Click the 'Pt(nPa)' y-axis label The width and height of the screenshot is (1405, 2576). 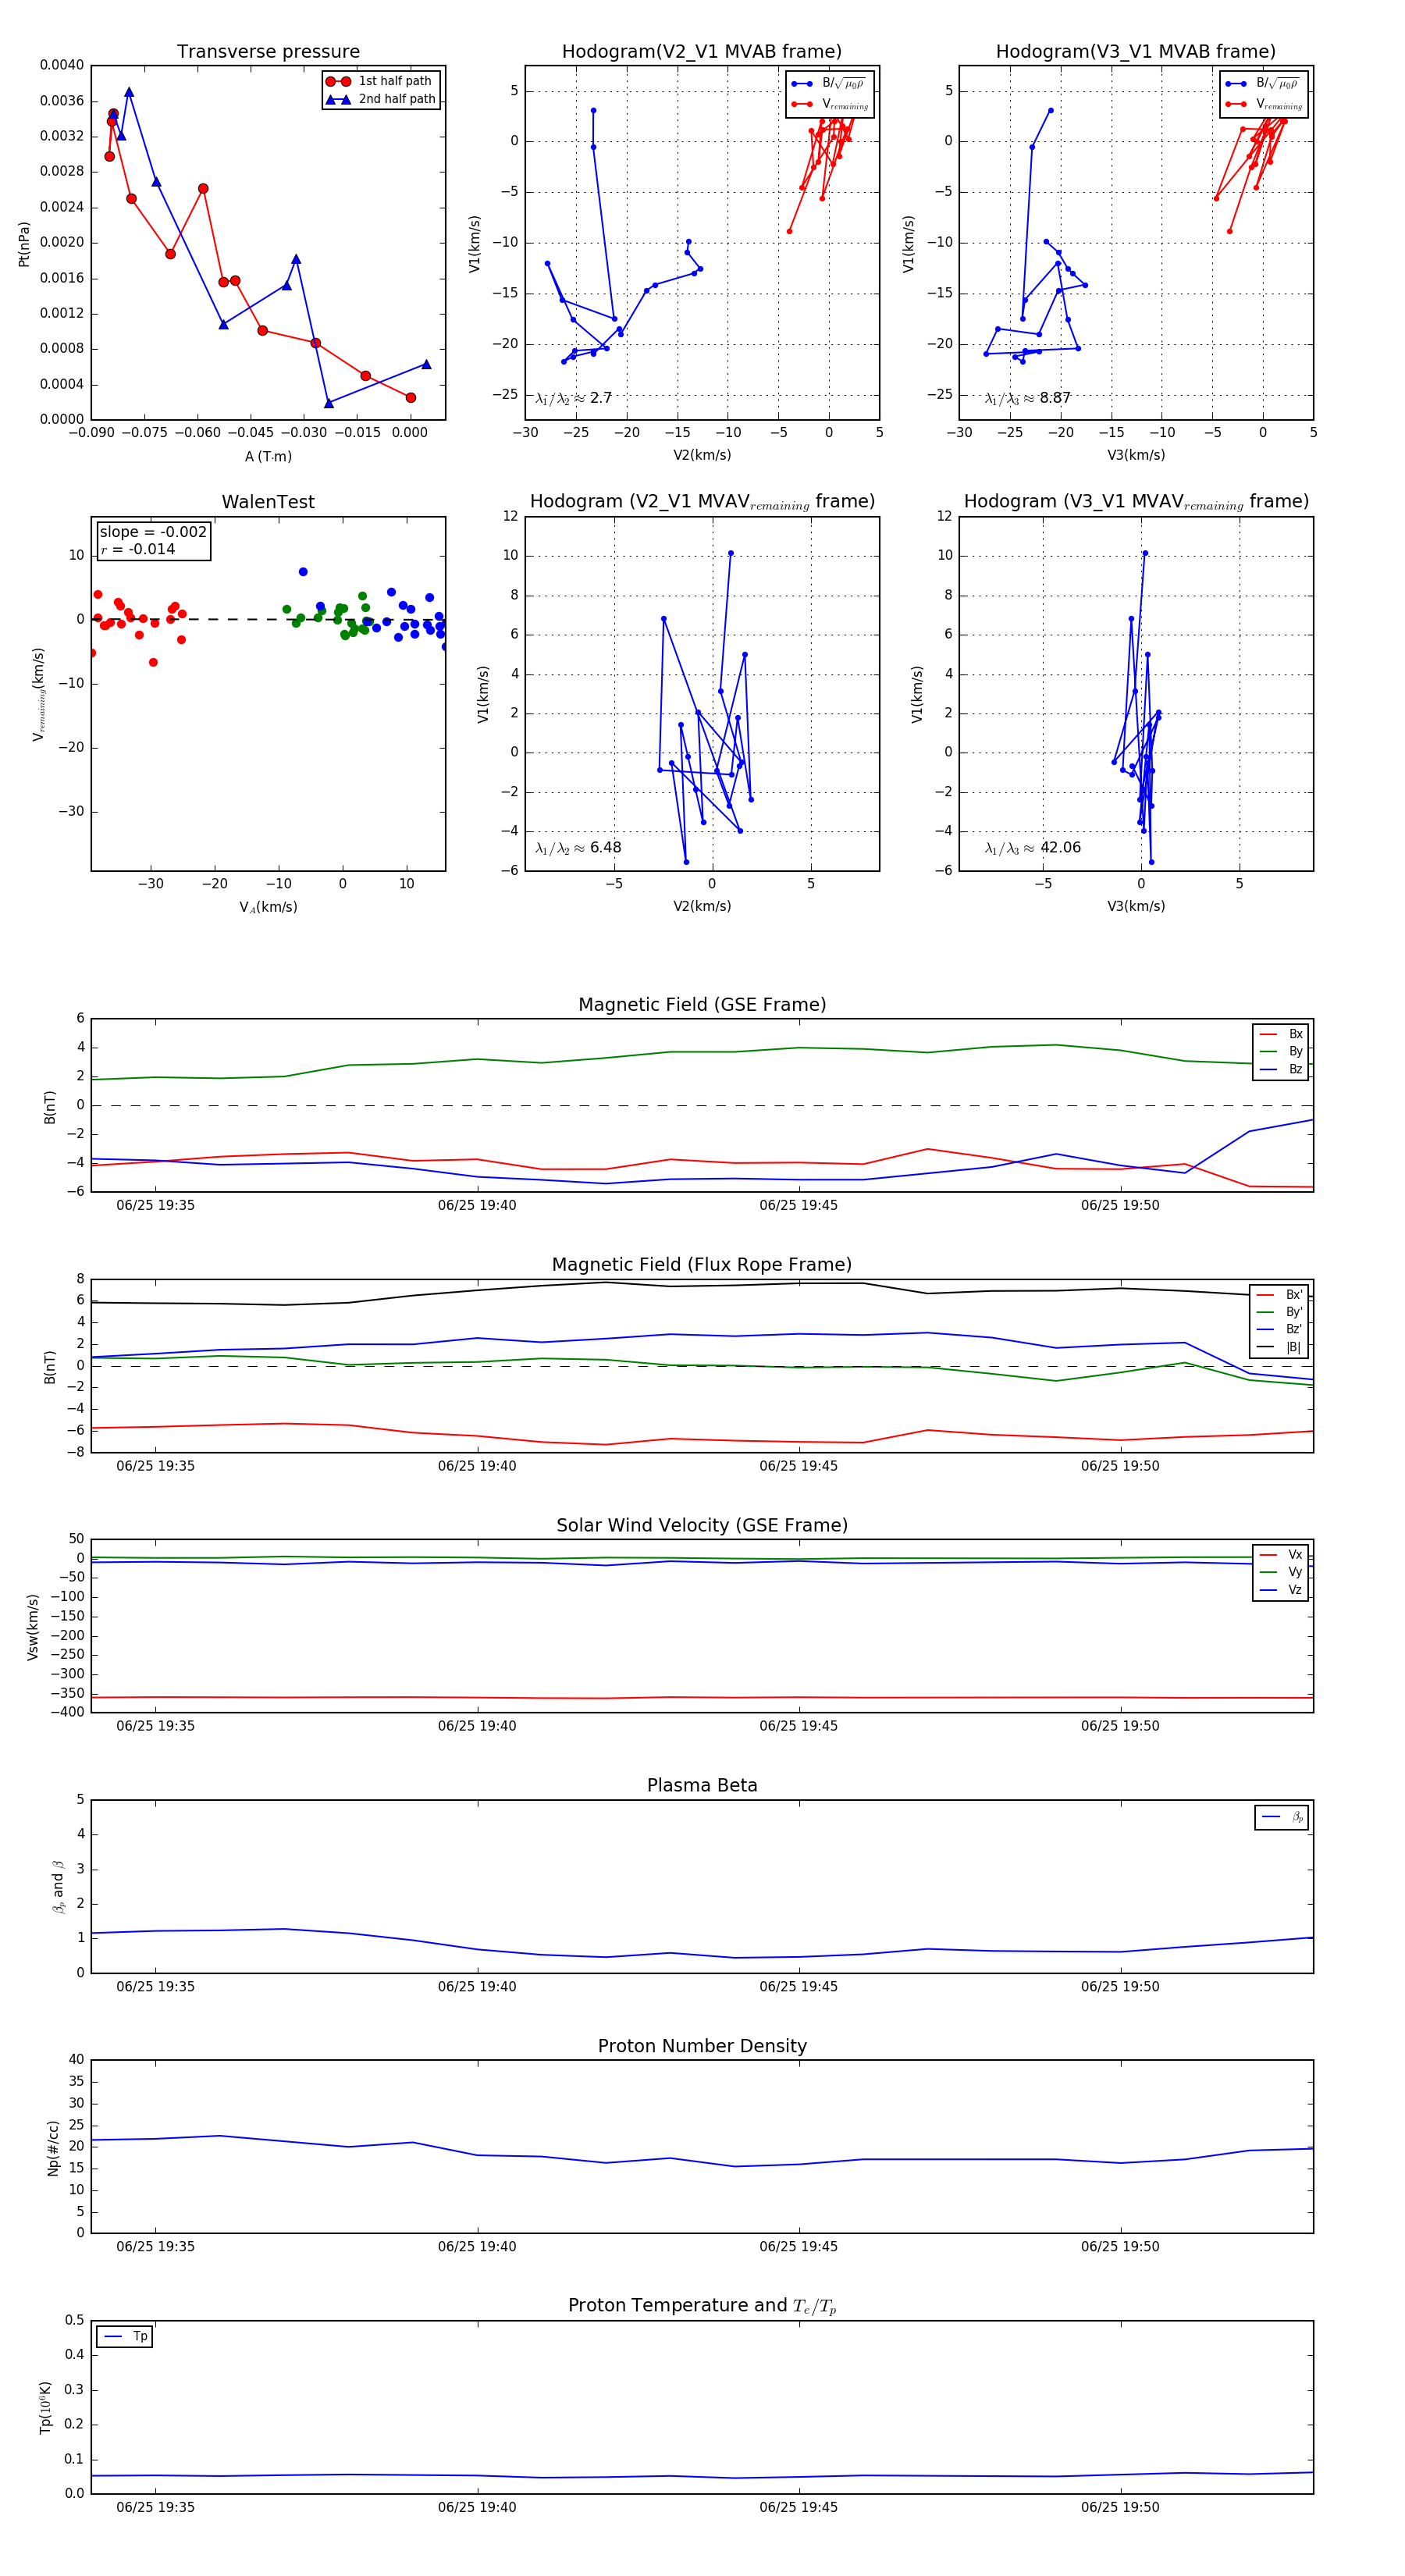point(24,244)
